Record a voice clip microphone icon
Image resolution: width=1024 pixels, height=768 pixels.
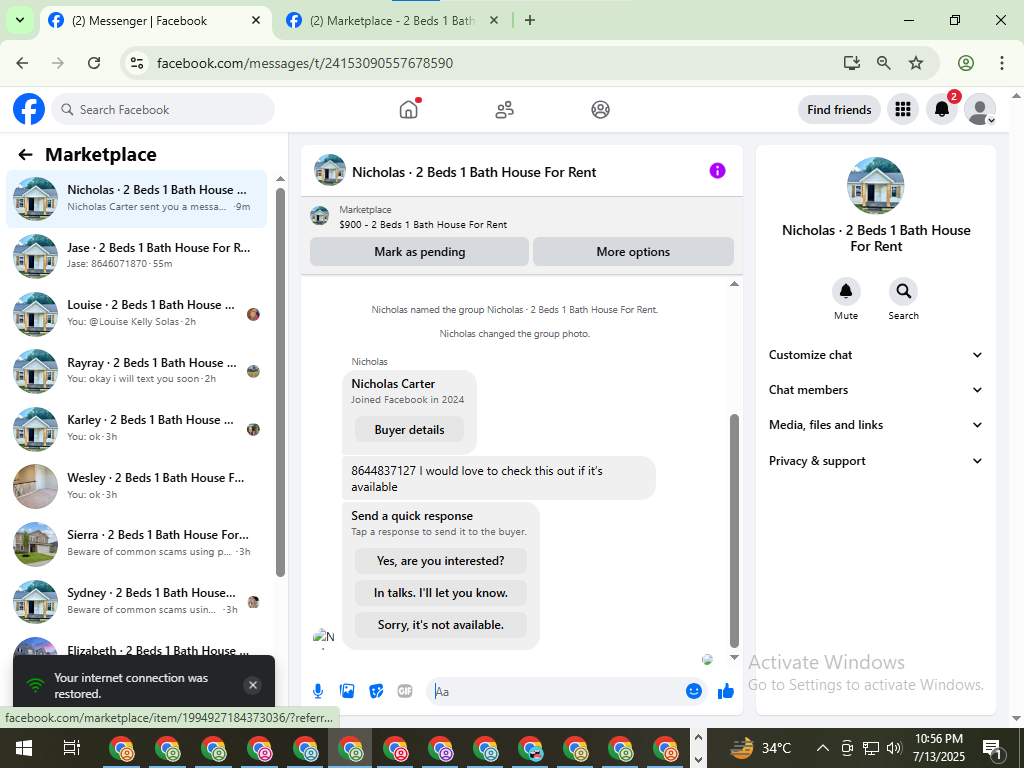pyautogui.click(x=317, y=691)
